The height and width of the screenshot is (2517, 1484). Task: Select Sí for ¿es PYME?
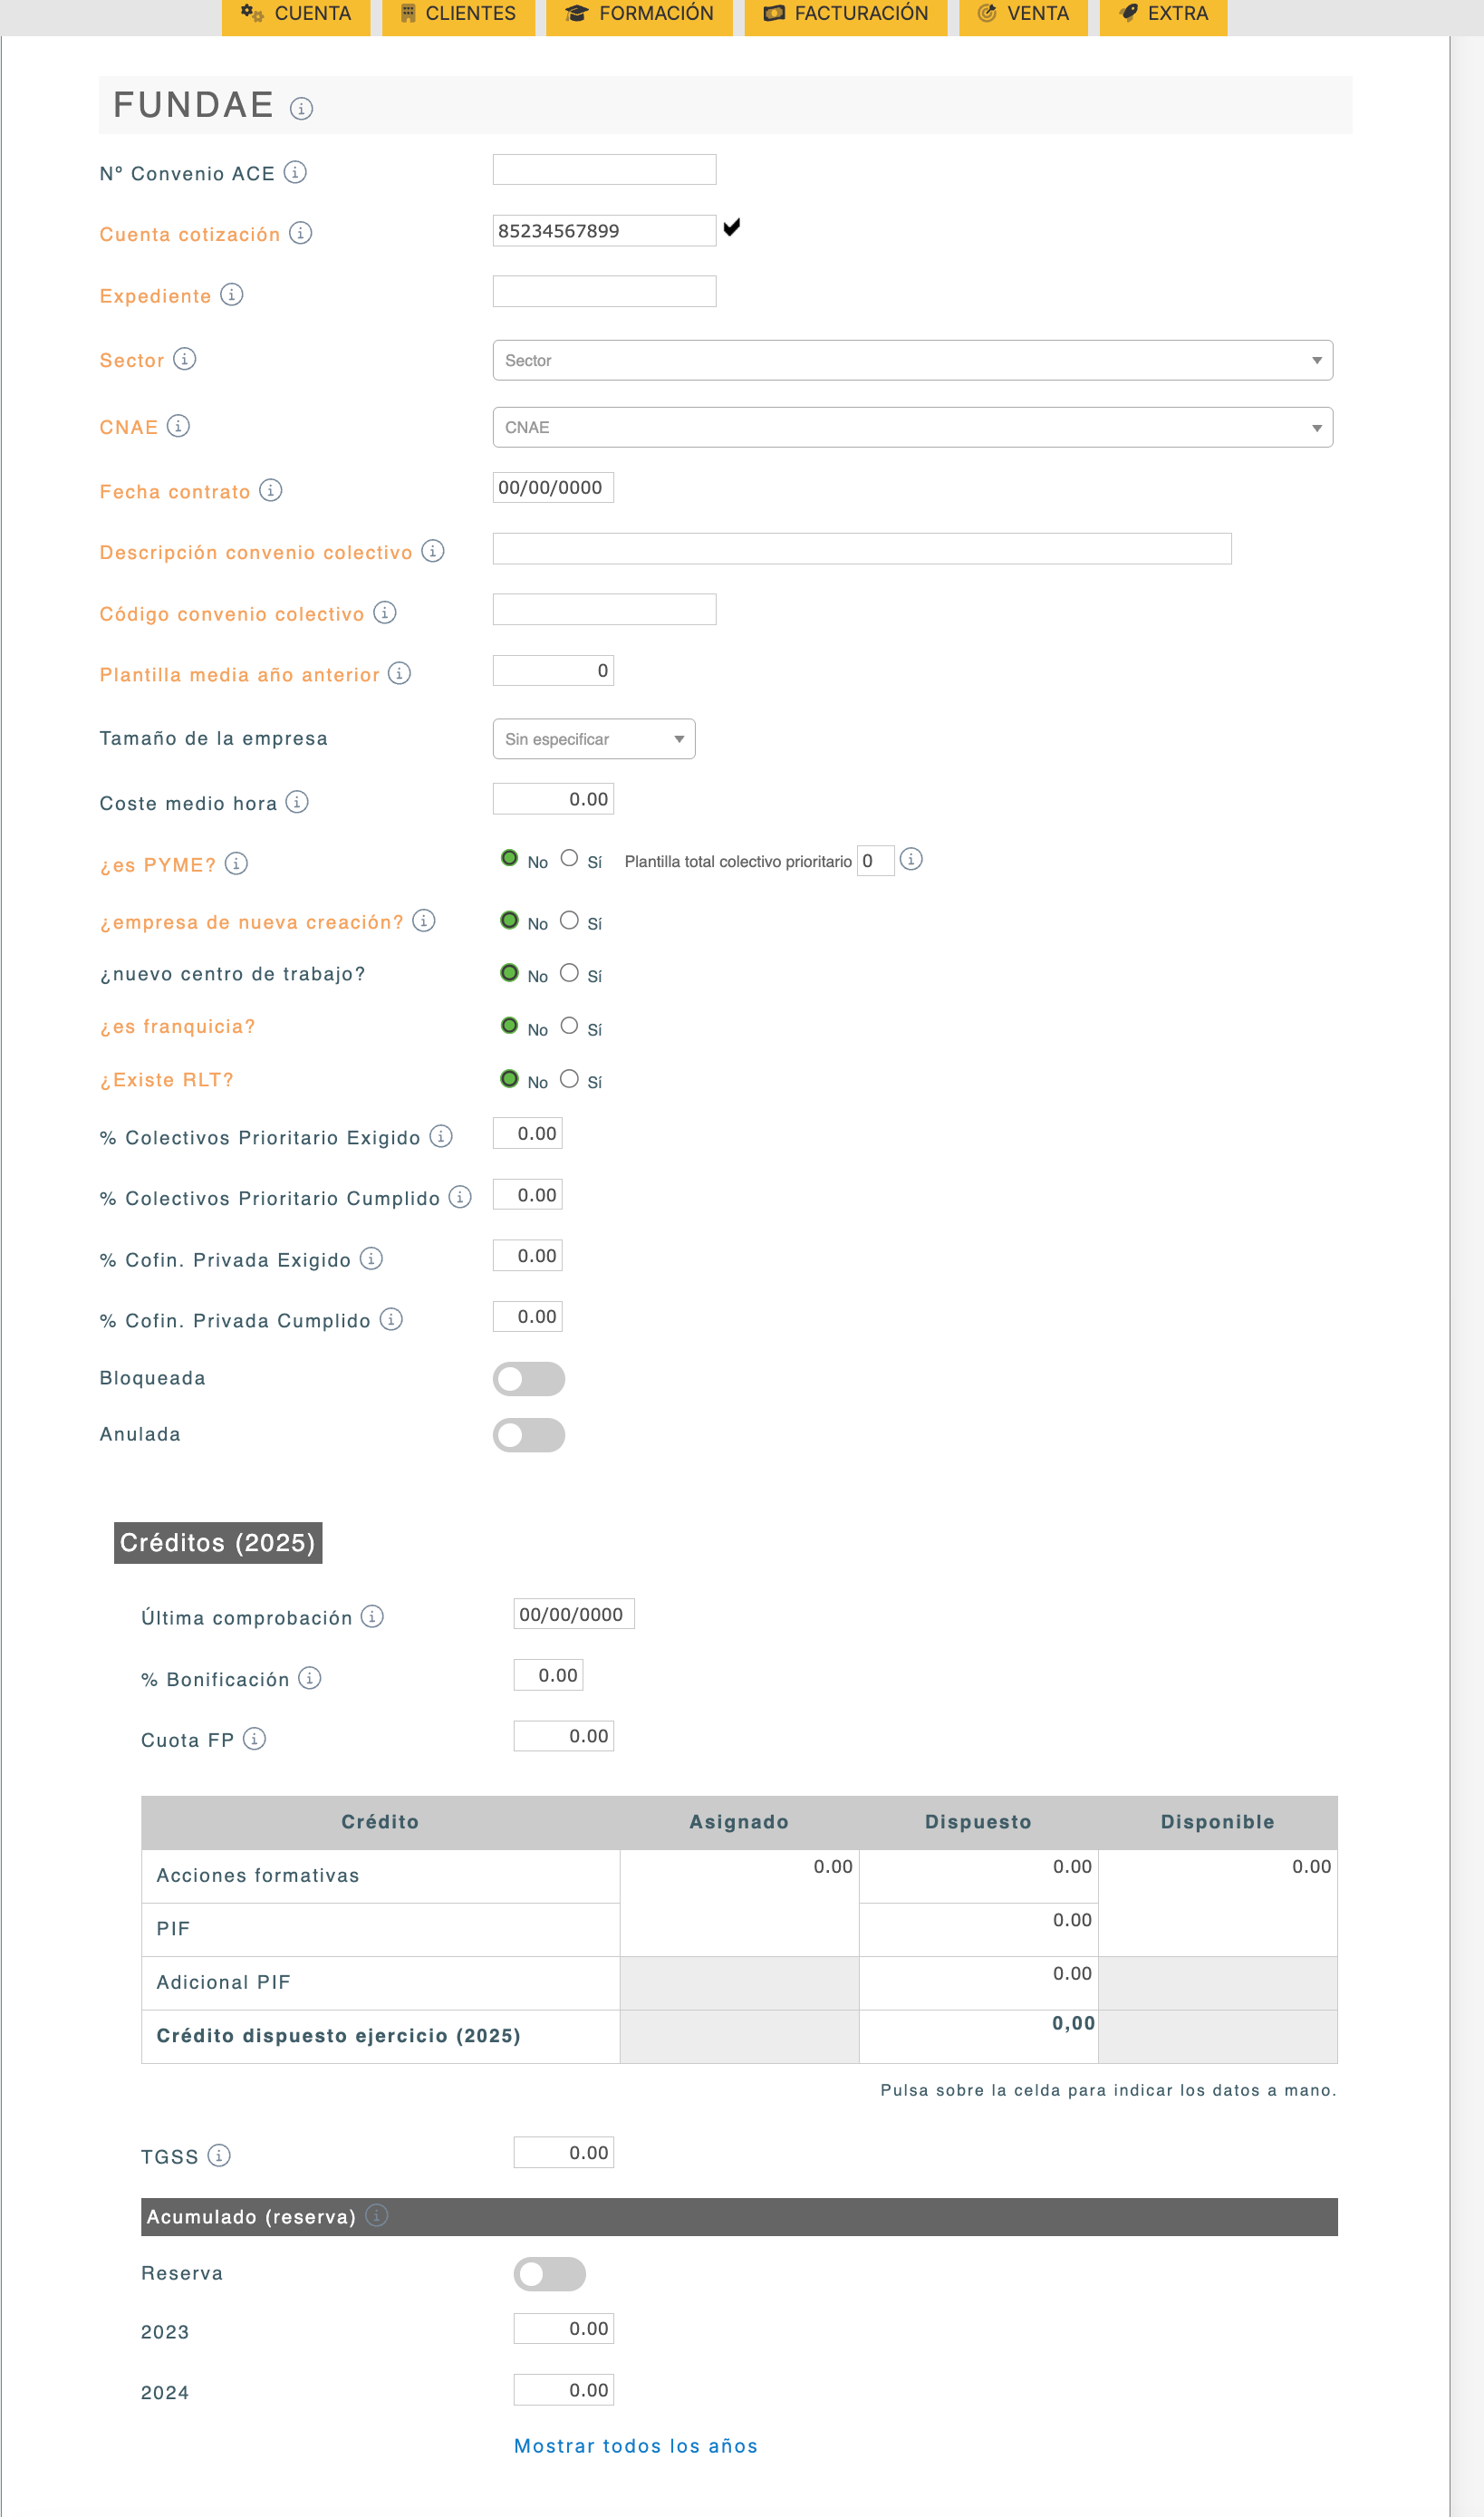569,858
